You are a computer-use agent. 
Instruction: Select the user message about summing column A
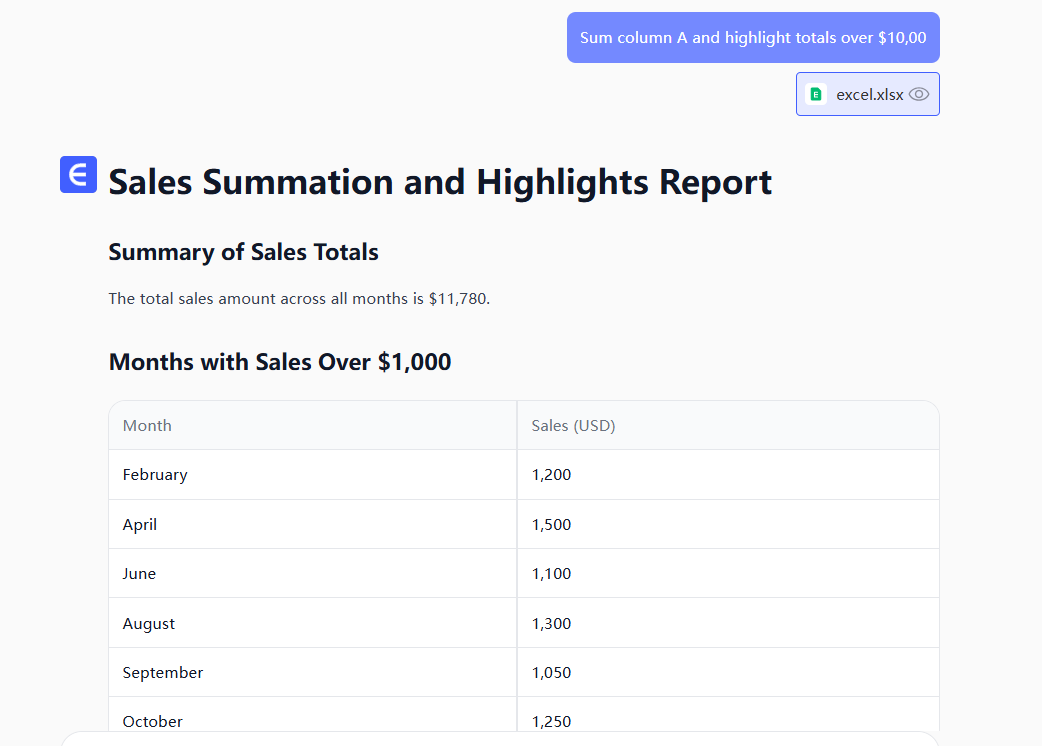[752, 38]
